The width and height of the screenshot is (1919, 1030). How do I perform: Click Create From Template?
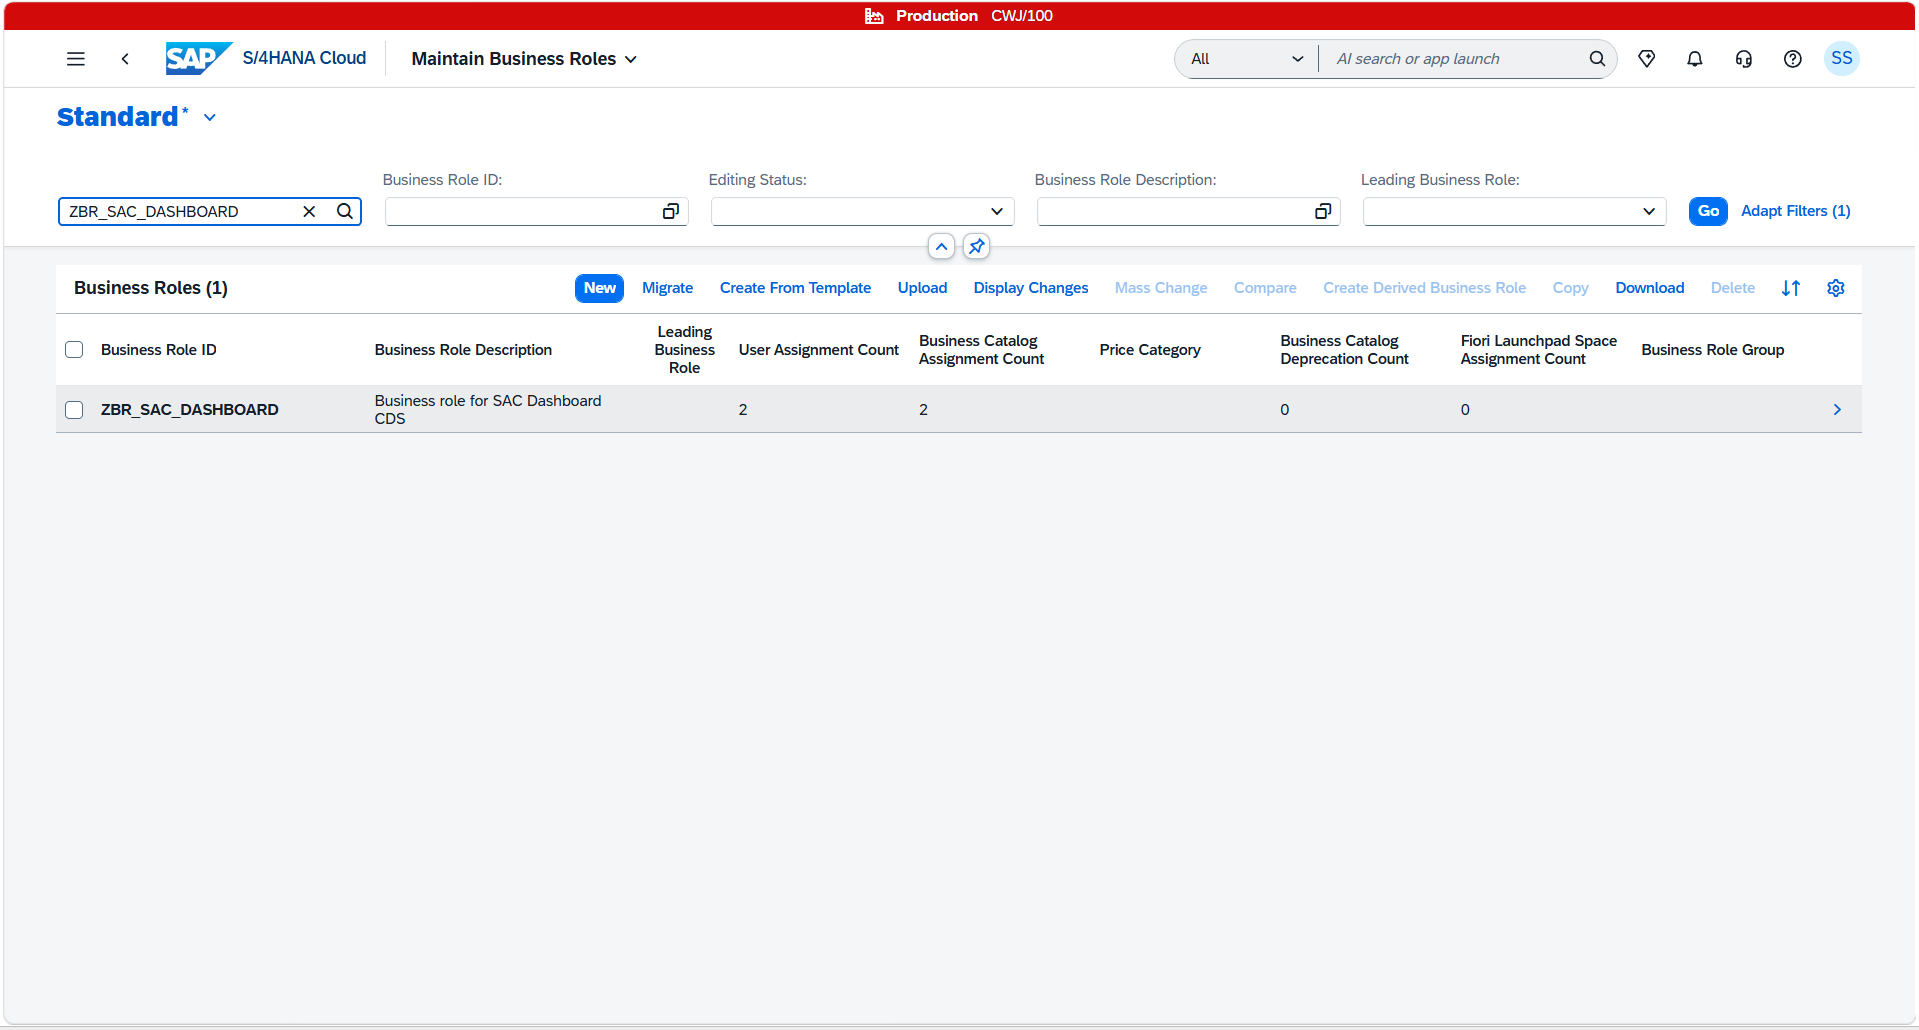click(796, 288)
